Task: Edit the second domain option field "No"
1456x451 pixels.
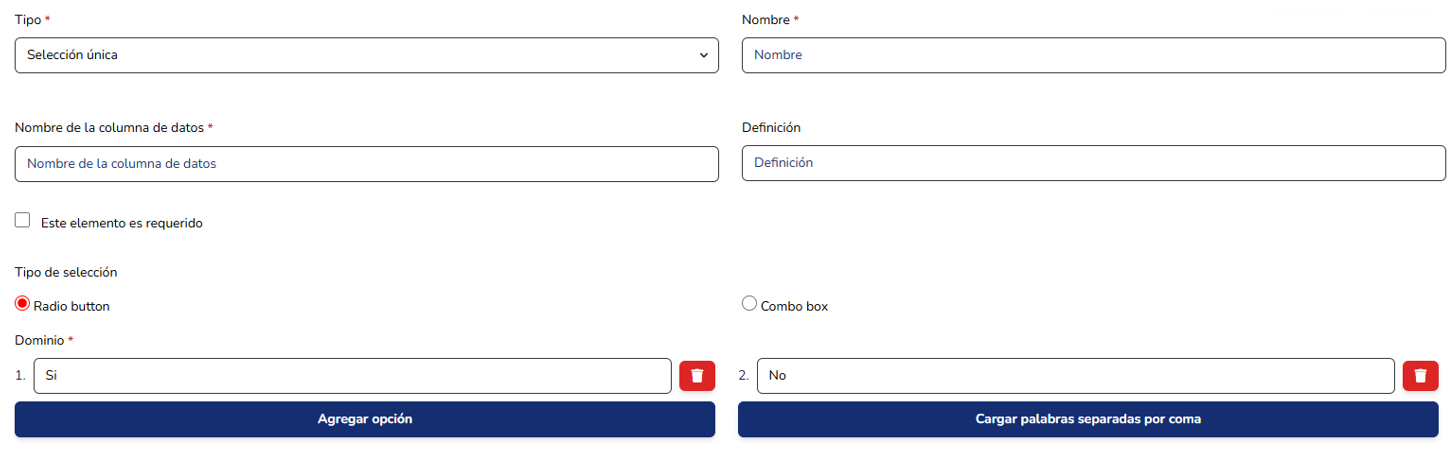Action: tap(1075, 376)
